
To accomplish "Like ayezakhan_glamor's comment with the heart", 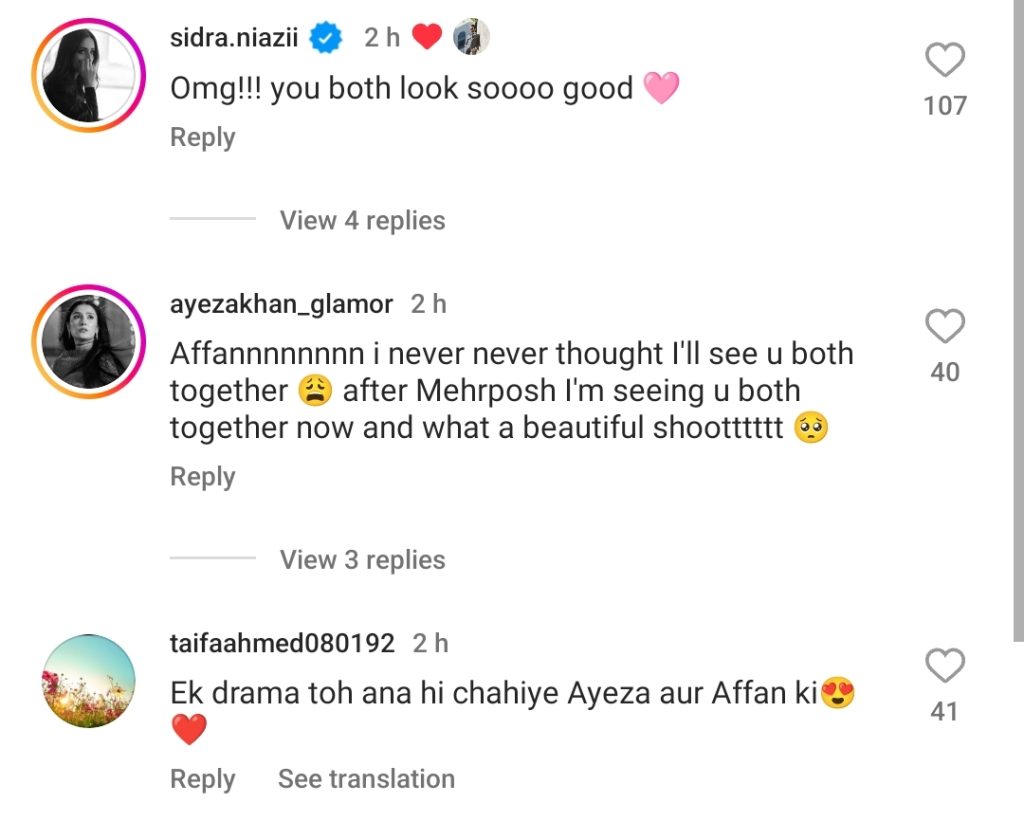I will pos(944,327).
